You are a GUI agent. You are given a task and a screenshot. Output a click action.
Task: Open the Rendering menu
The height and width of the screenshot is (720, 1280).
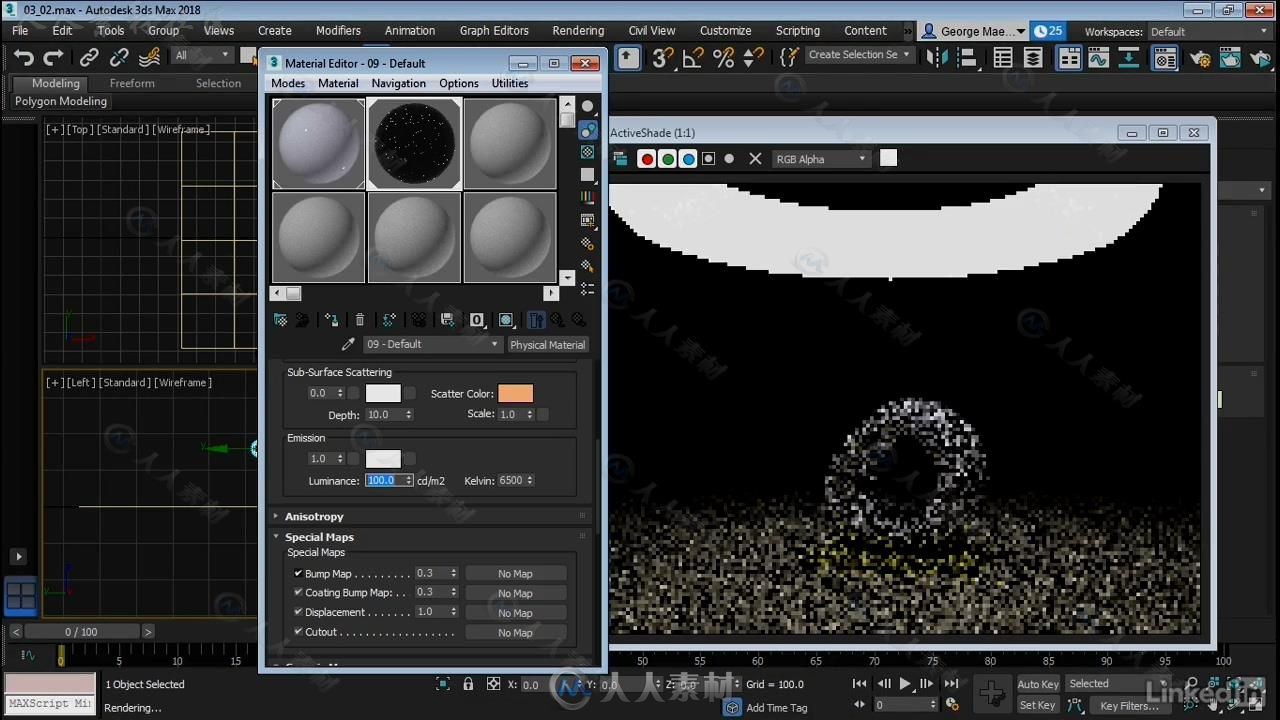click(x=578, y=31)
